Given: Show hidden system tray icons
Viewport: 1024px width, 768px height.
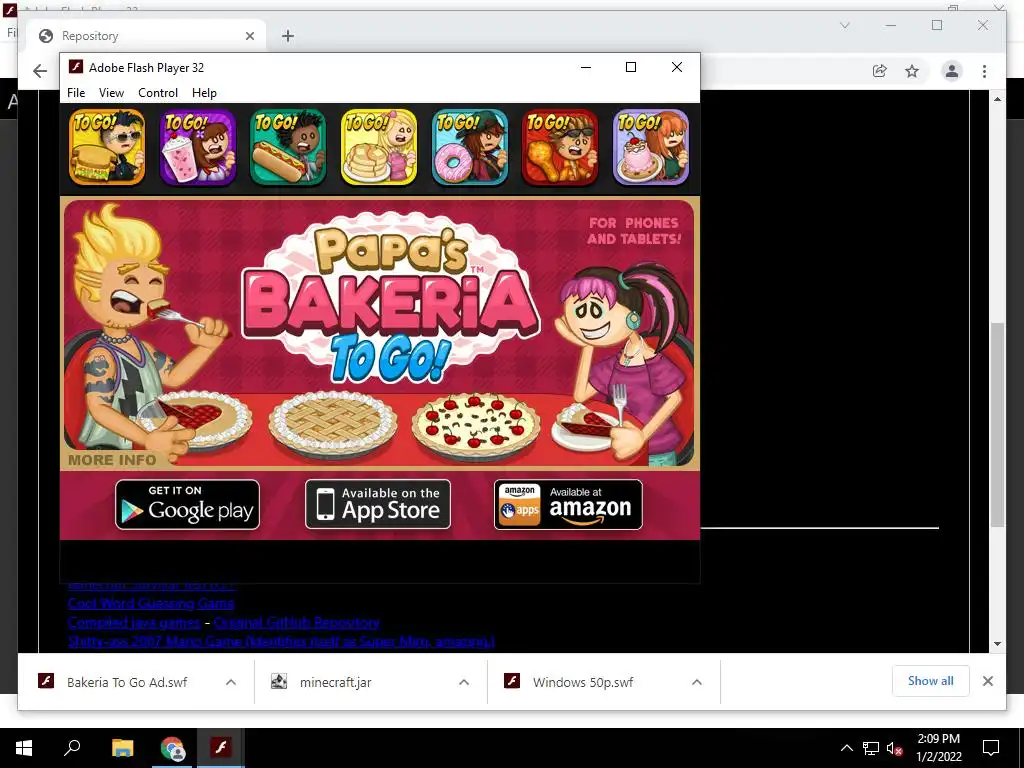Looking at the screenshot, I should [x=846, y=748].
